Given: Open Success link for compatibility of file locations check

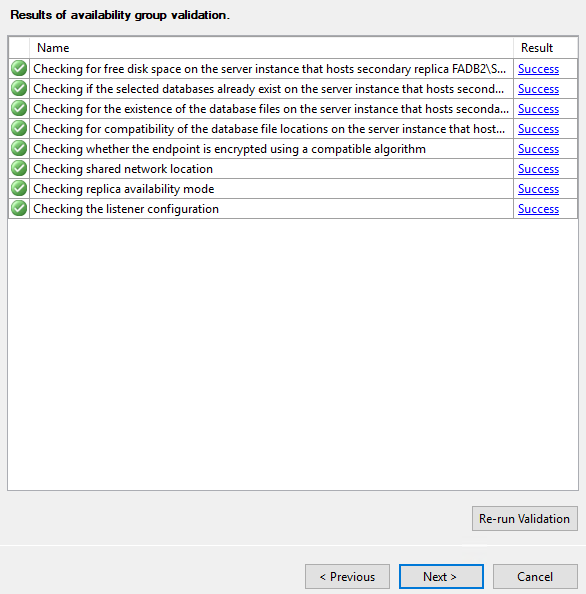Looking at the screenshot, I should pos(538,129).
